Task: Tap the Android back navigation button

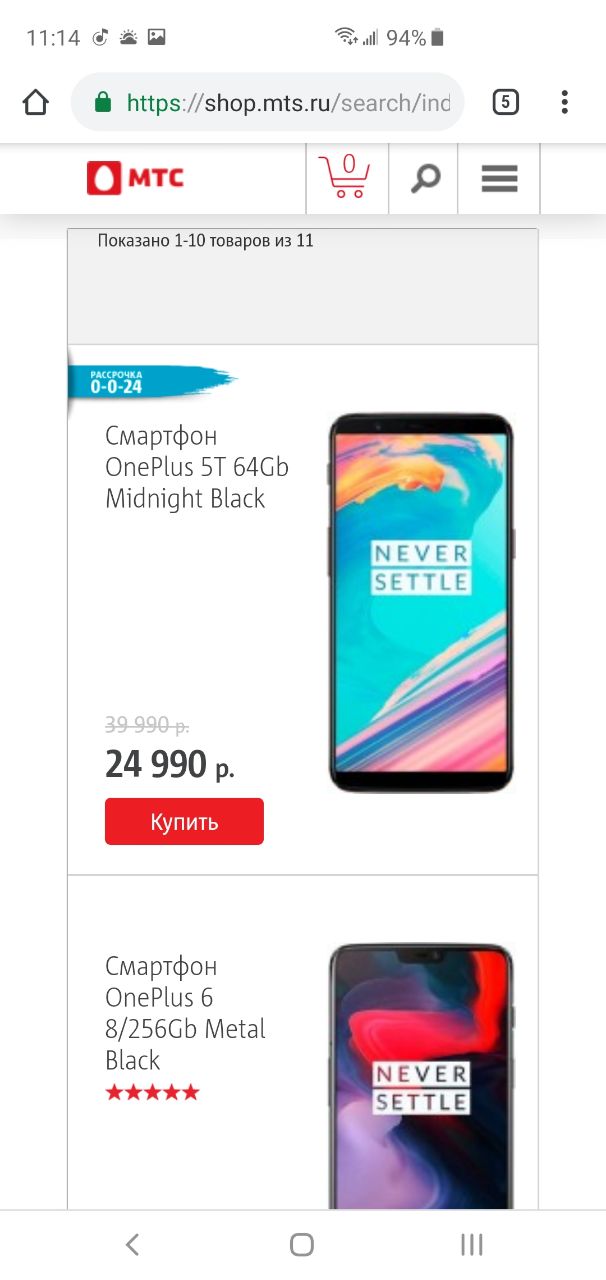Action: (x=132, y=1244)
